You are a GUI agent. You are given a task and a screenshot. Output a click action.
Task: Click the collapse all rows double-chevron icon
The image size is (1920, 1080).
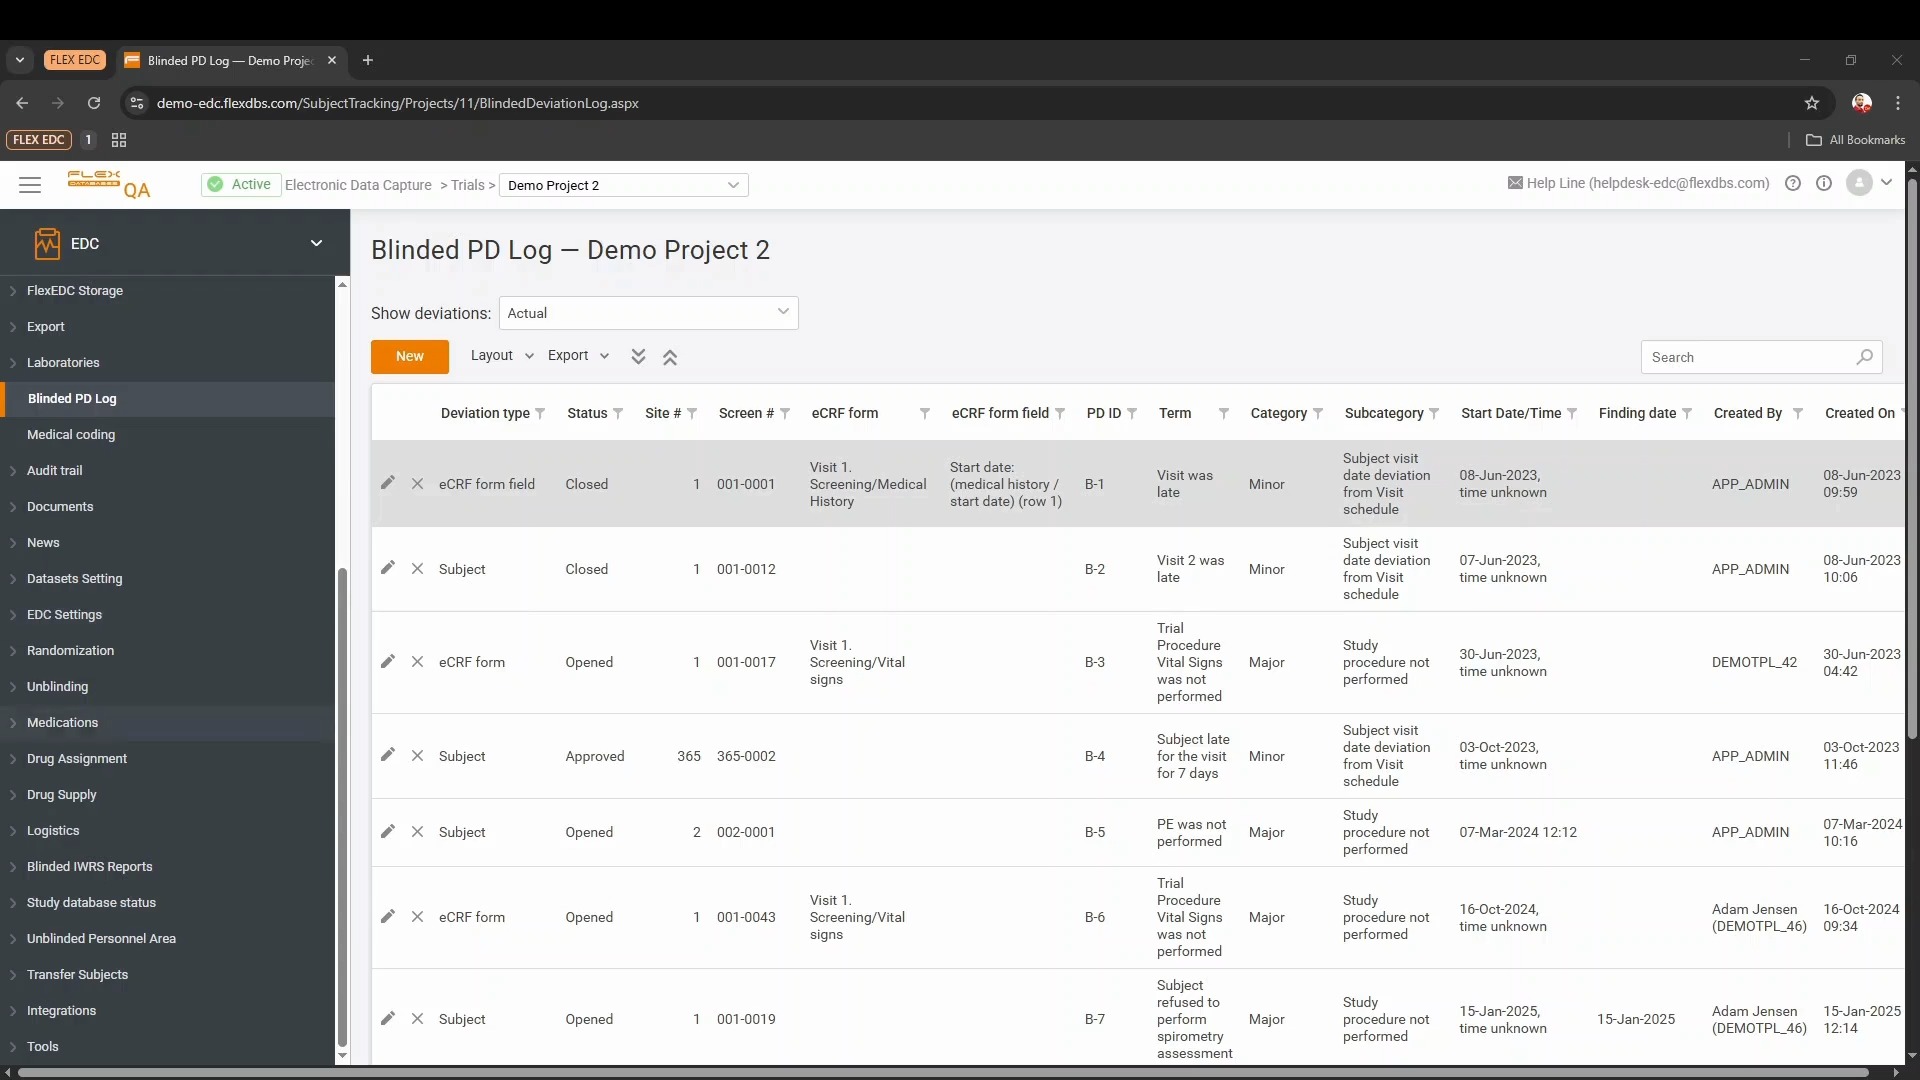click(670, 357)
